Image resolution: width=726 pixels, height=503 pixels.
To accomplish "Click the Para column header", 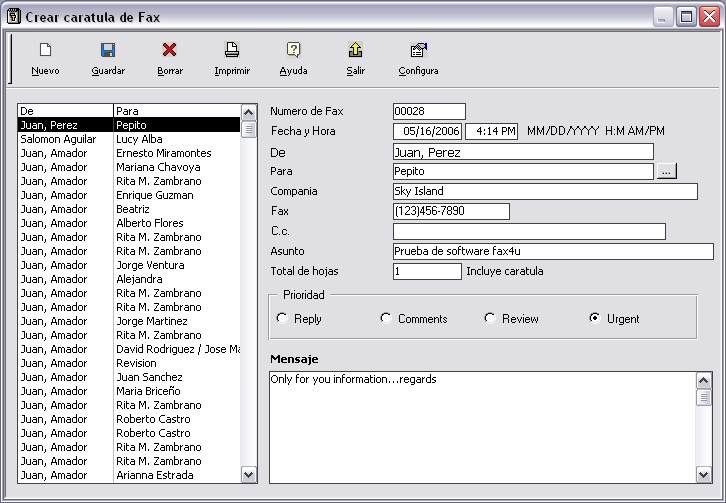I will pos(177,111).
